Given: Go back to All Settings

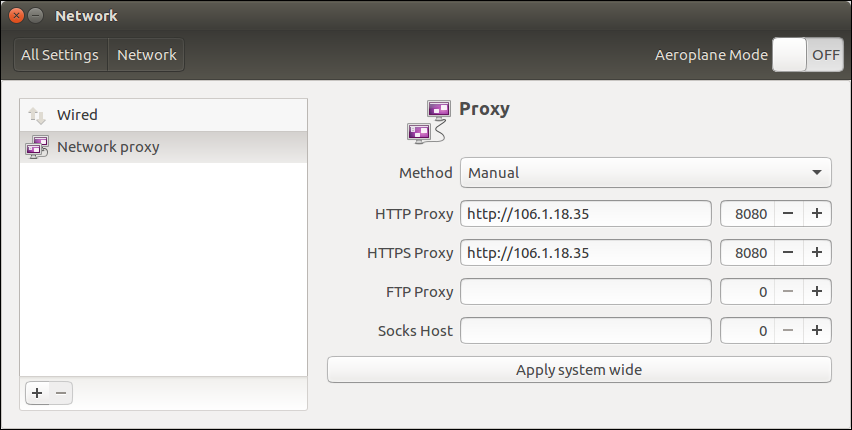Looking at the screenshot, I should point(60,55).
